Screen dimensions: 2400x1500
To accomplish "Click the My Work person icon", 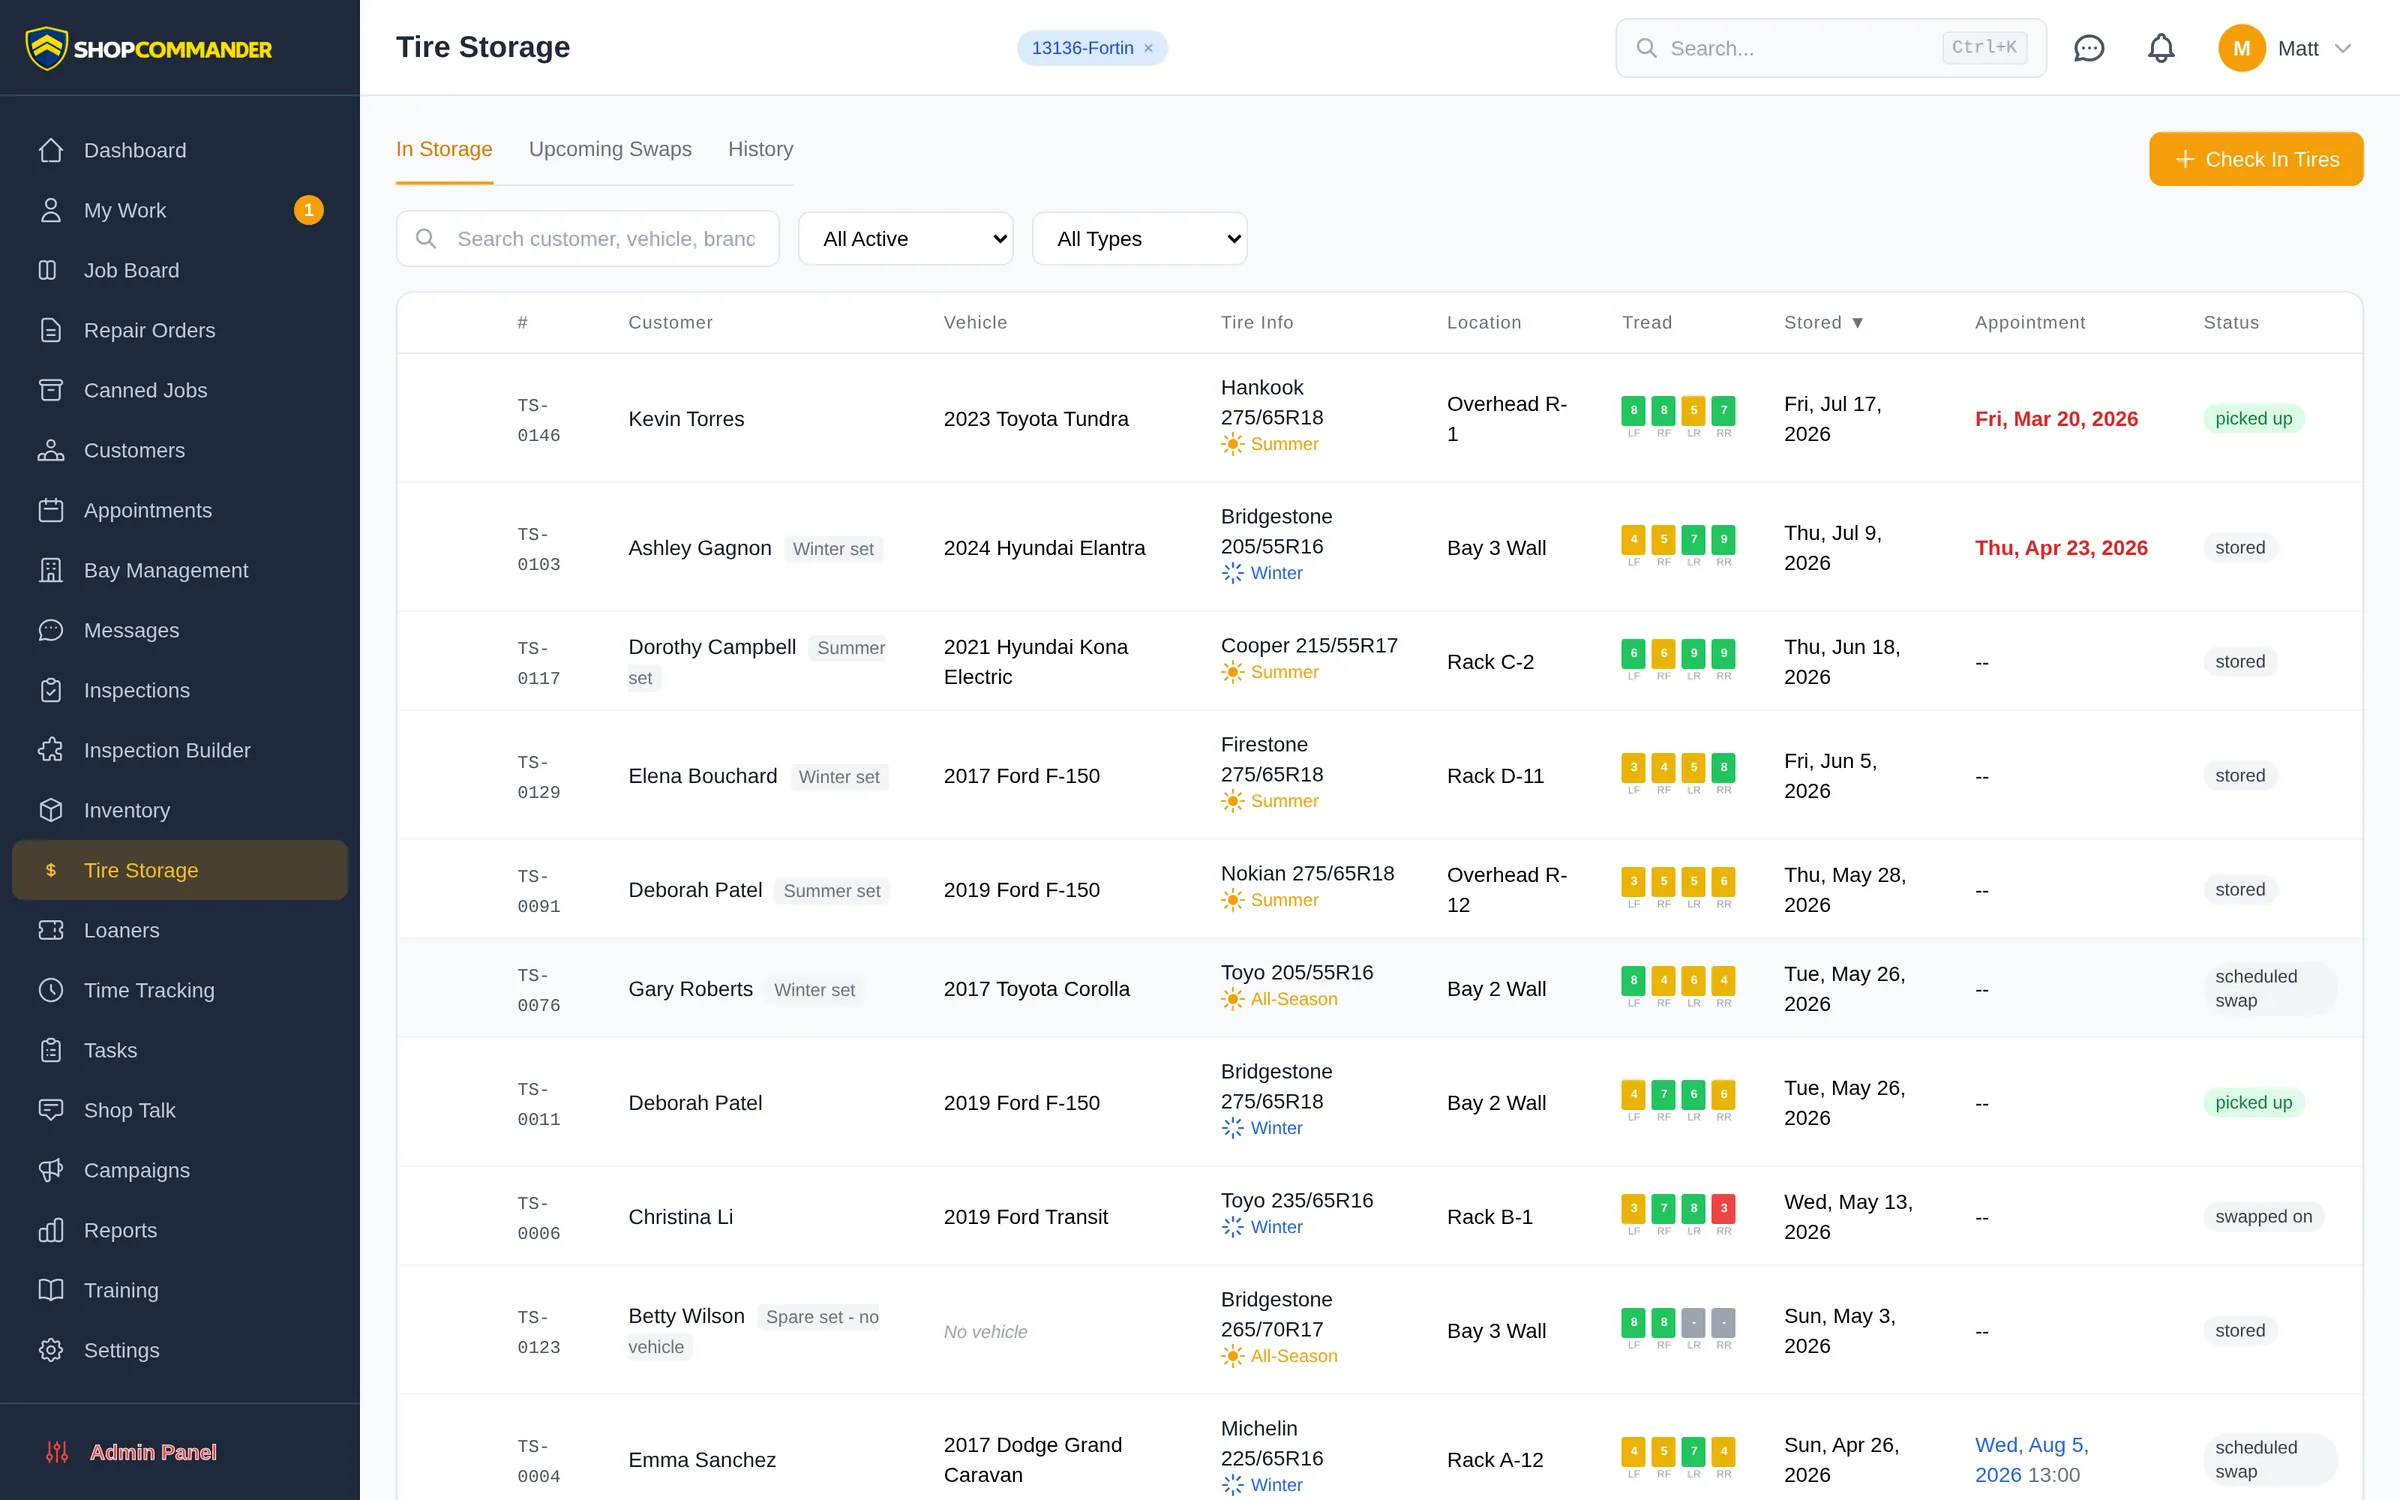I will pos(51,210).
